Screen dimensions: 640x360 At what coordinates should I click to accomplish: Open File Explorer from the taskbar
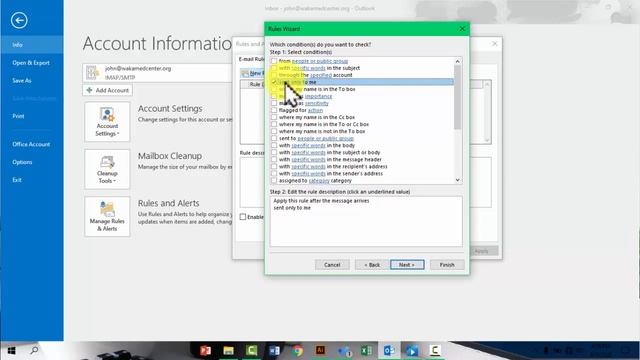coord(229,351)
